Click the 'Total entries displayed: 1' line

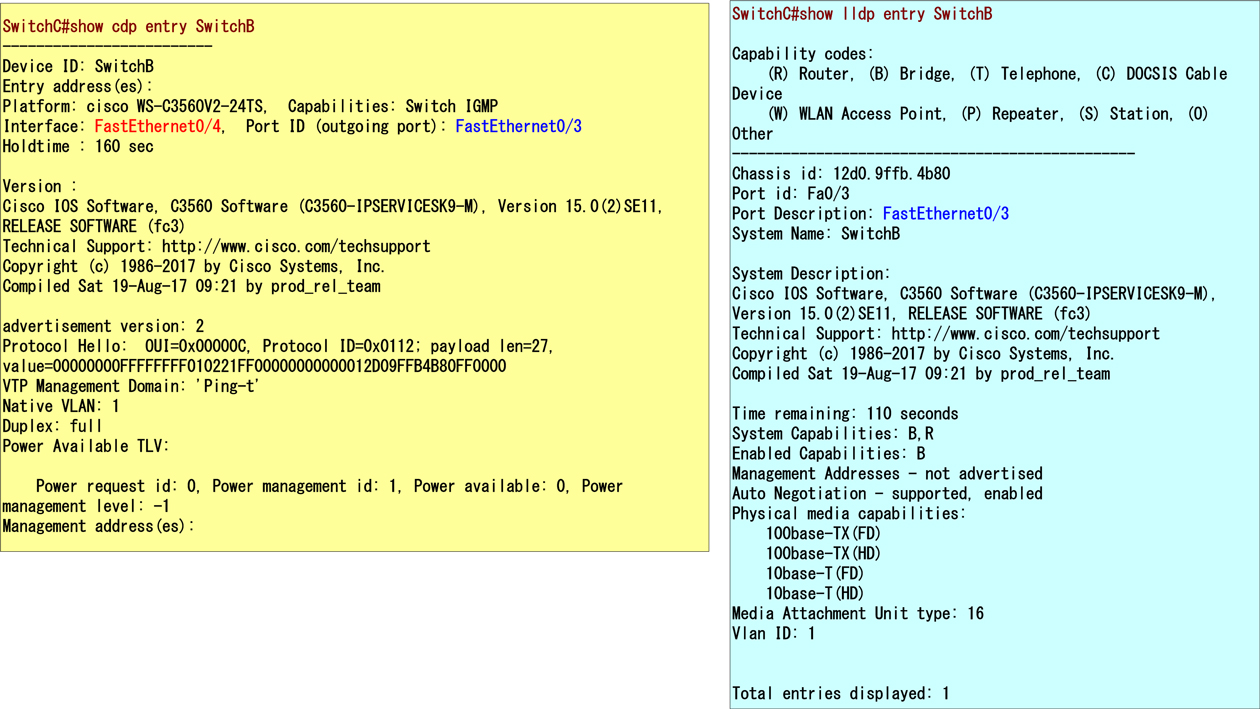840,693
